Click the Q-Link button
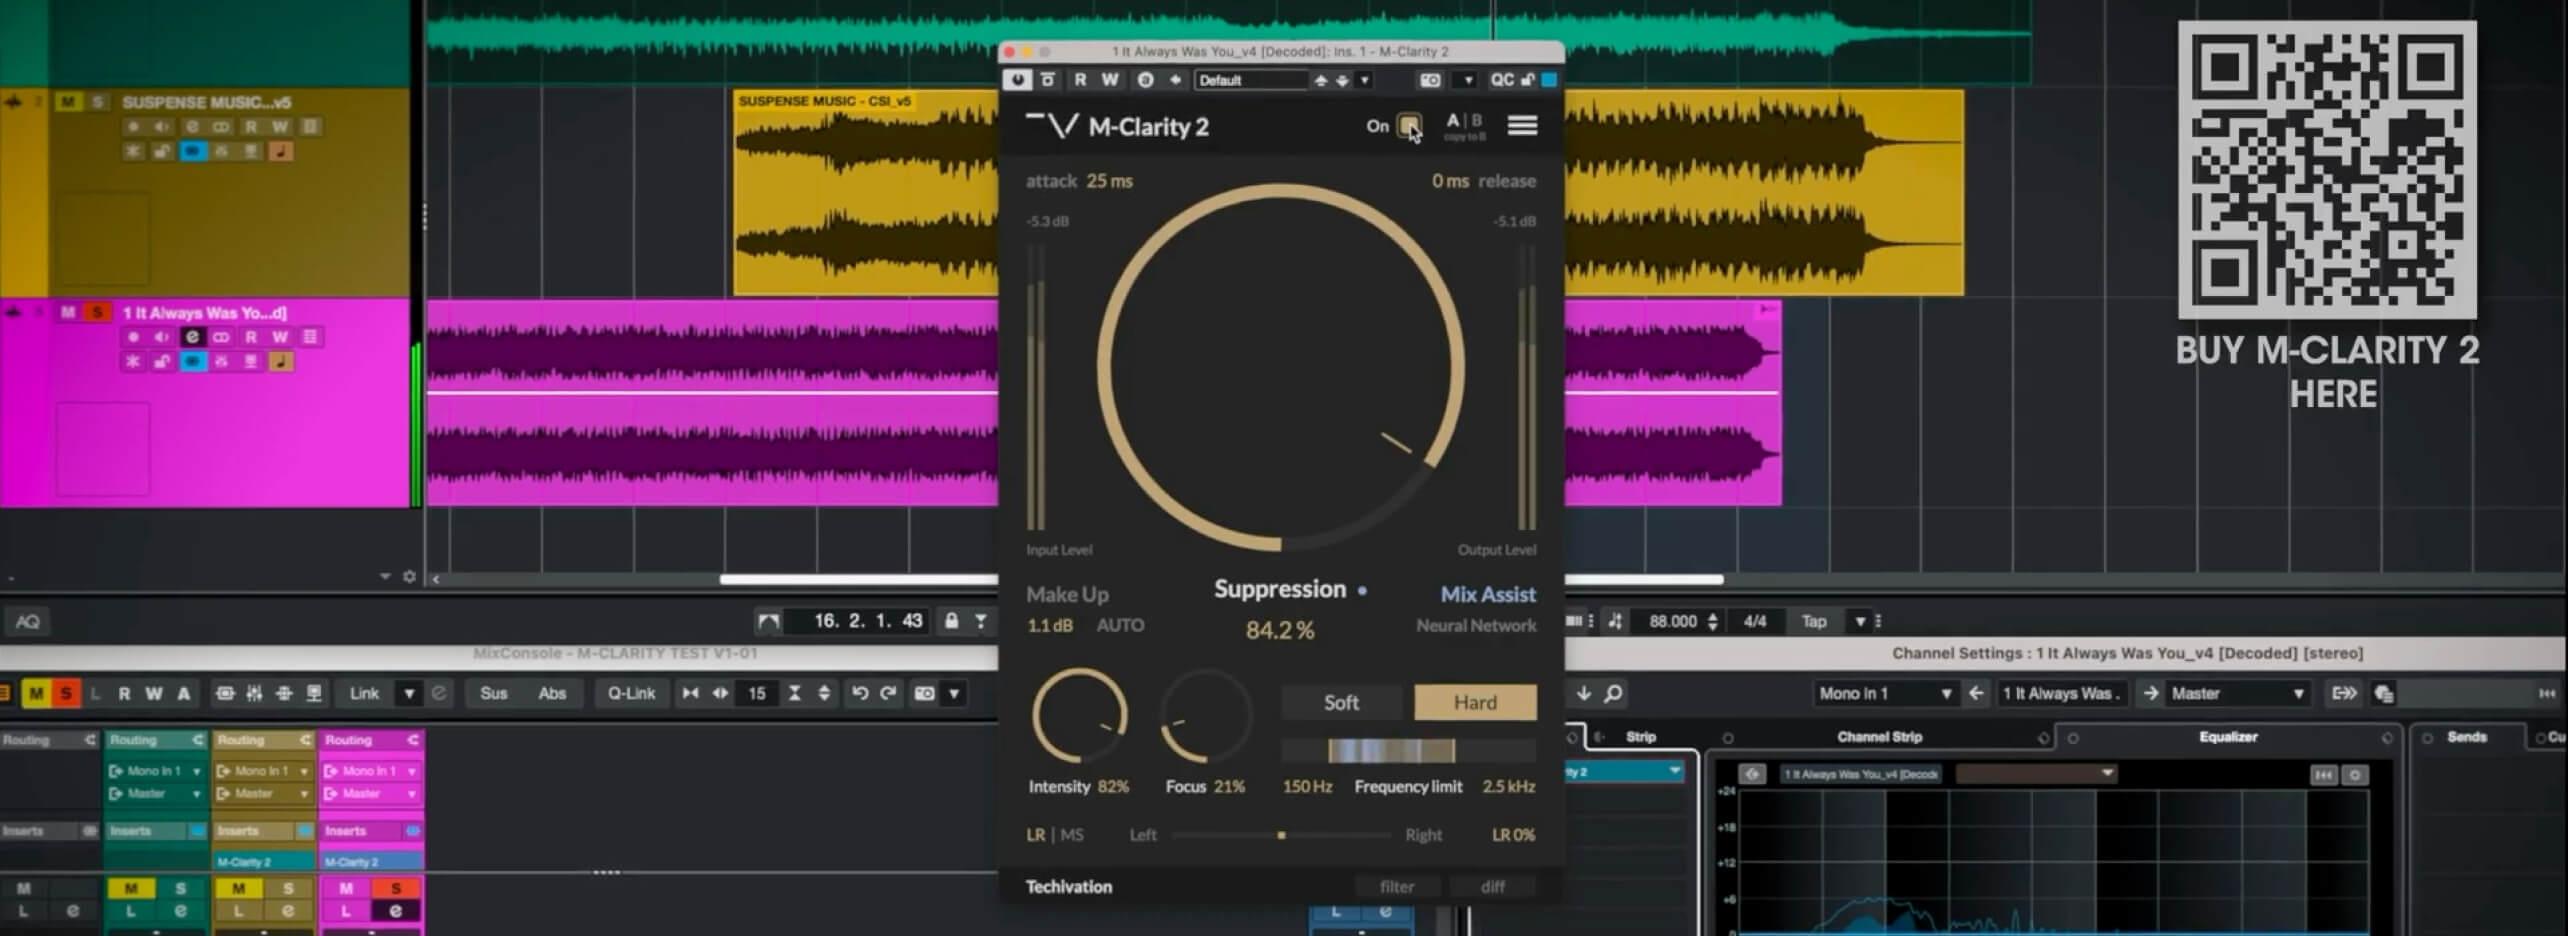The height and width of the screenshot is (936, 2568). (631, 693)
